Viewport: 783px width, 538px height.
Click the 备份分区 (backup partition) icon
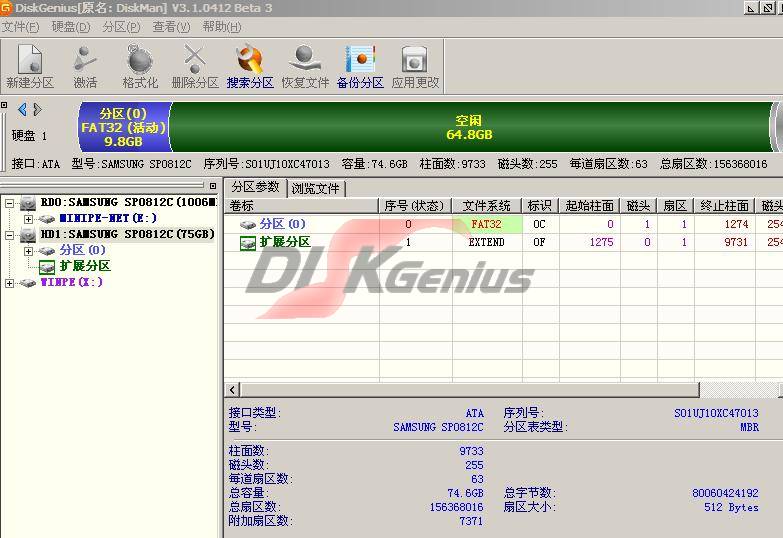coord(360,59)
